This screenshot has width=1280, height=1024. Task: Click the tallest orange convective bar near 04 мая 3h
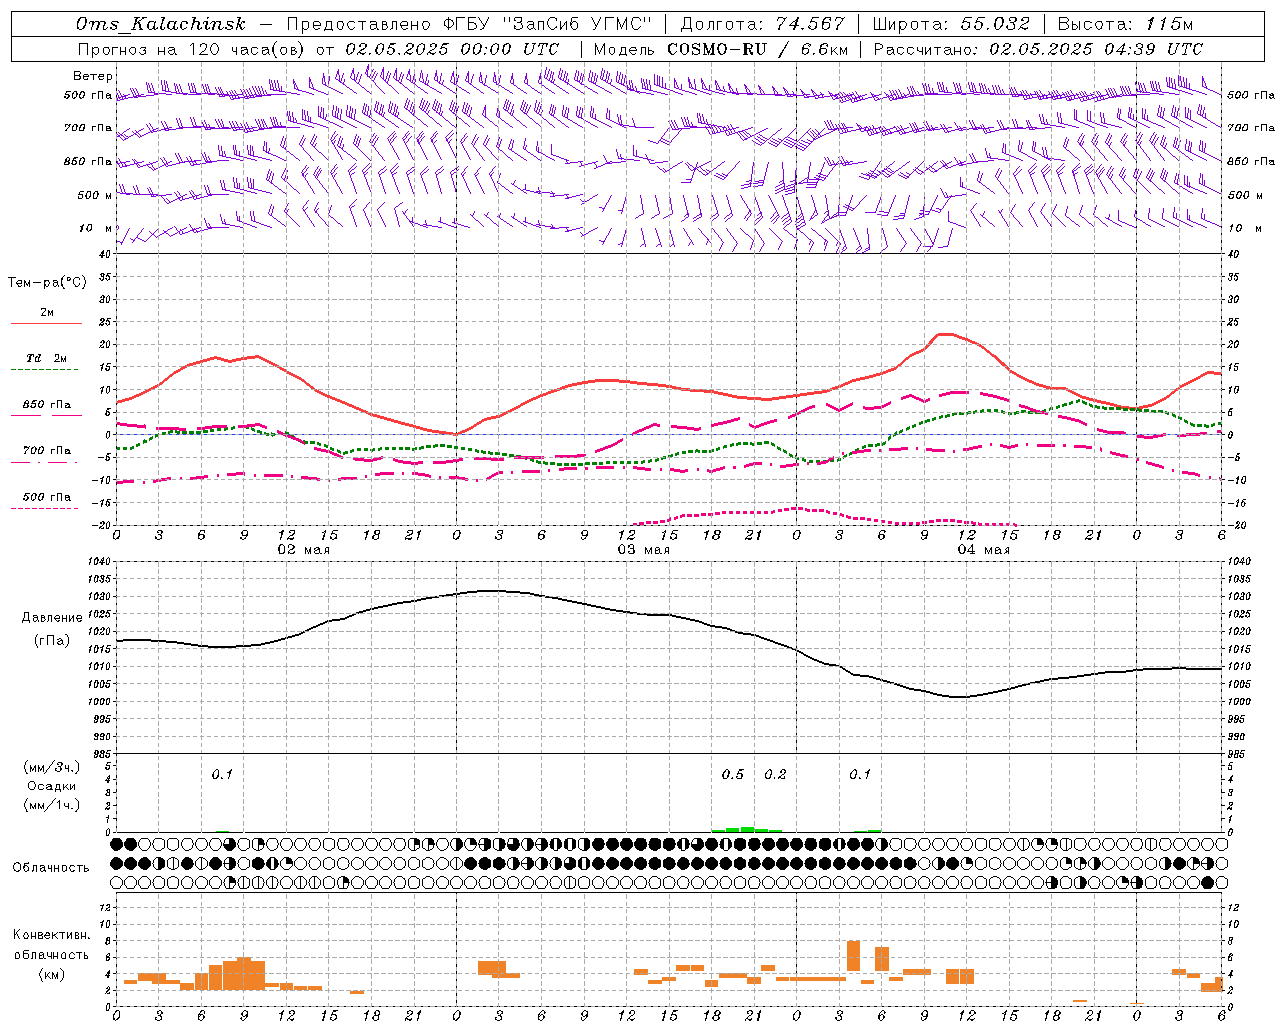(x=853, y=955)
